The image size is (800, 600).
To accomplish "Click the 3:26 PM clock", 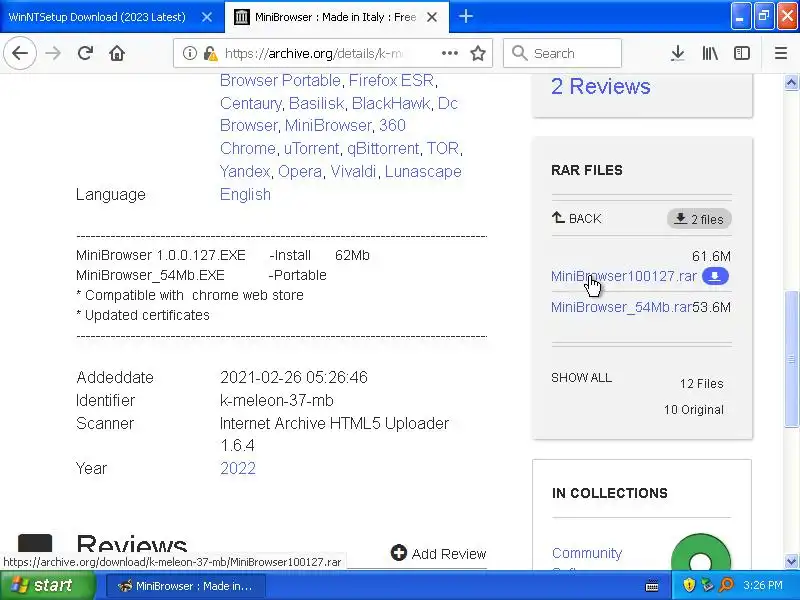I will point(763,585).
